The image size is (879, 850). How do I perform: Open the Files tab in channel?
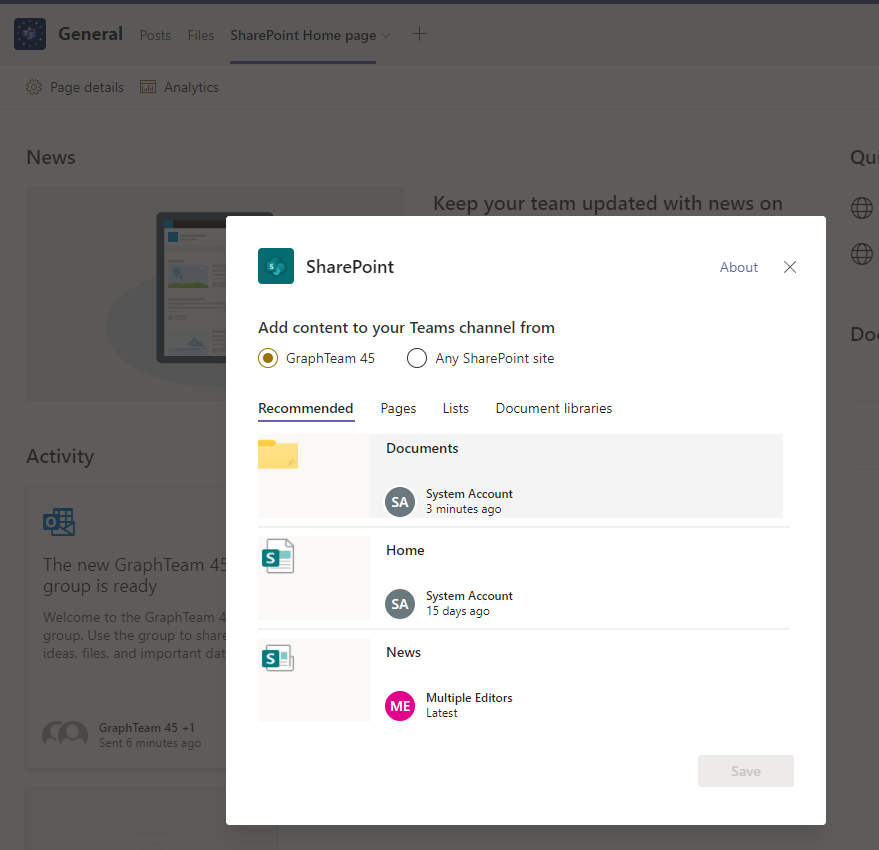click(x=201, y=35)
